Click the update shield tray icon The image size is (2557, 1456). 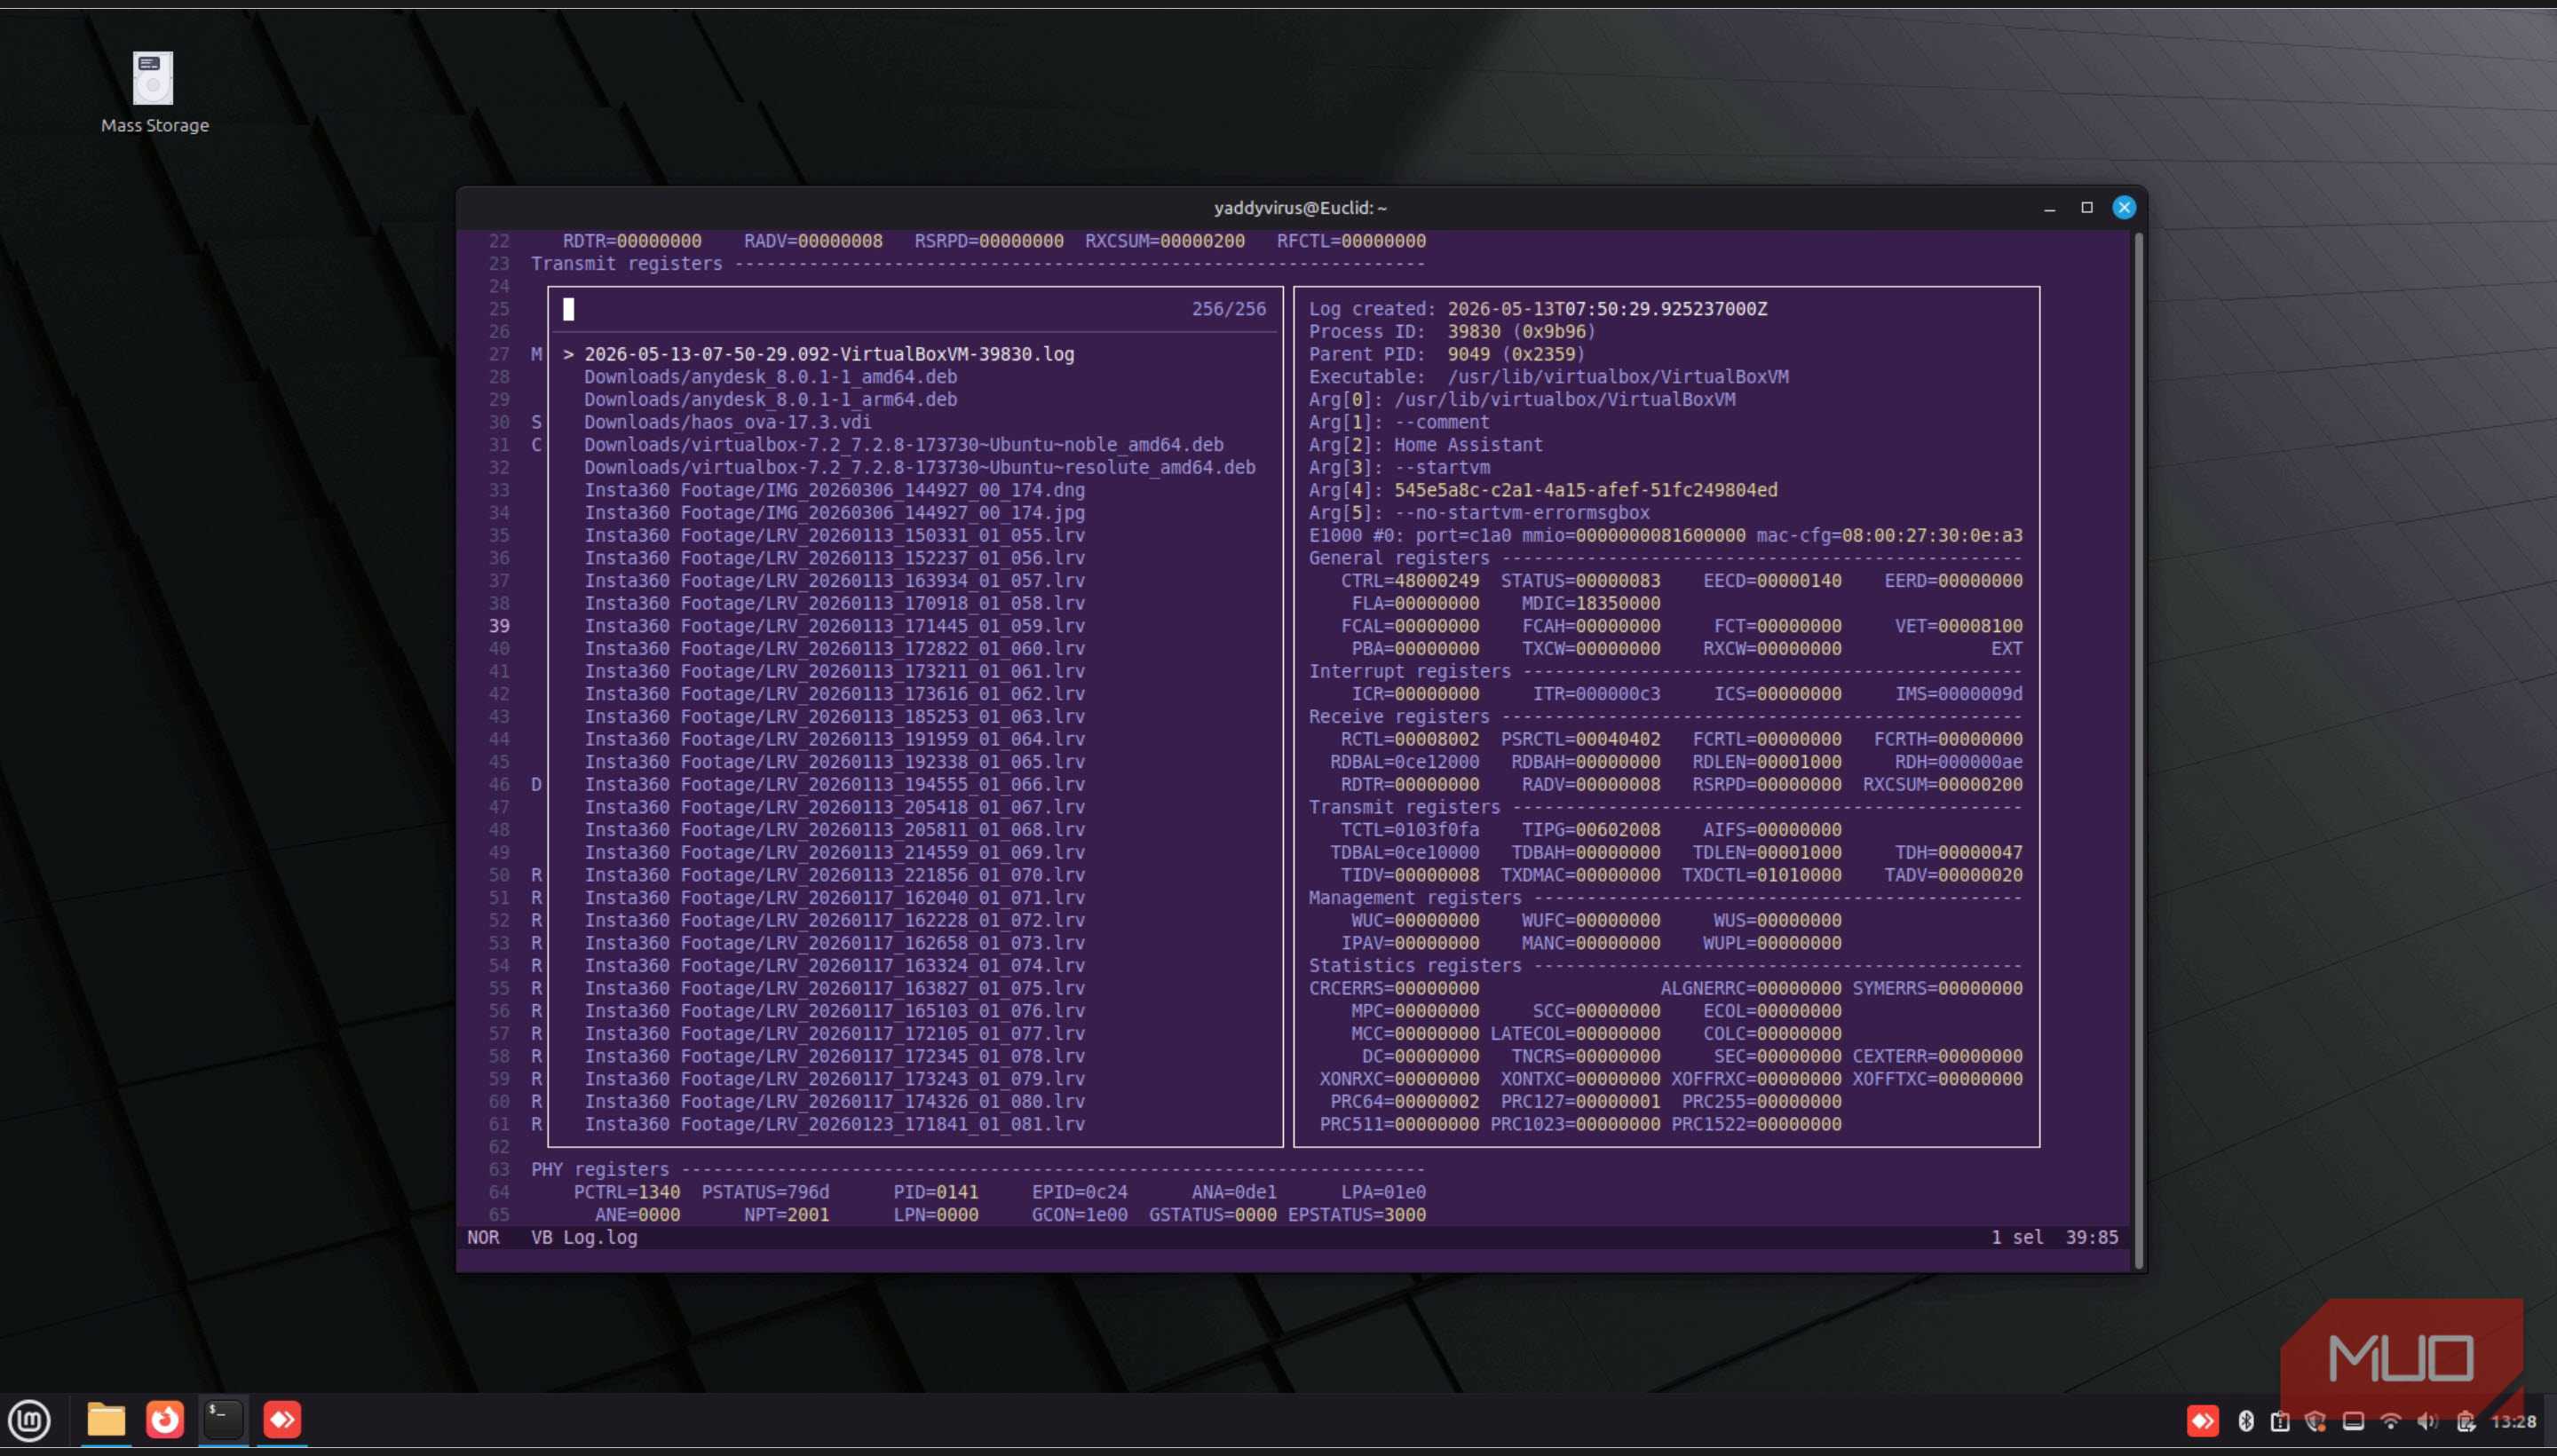2315,1421
